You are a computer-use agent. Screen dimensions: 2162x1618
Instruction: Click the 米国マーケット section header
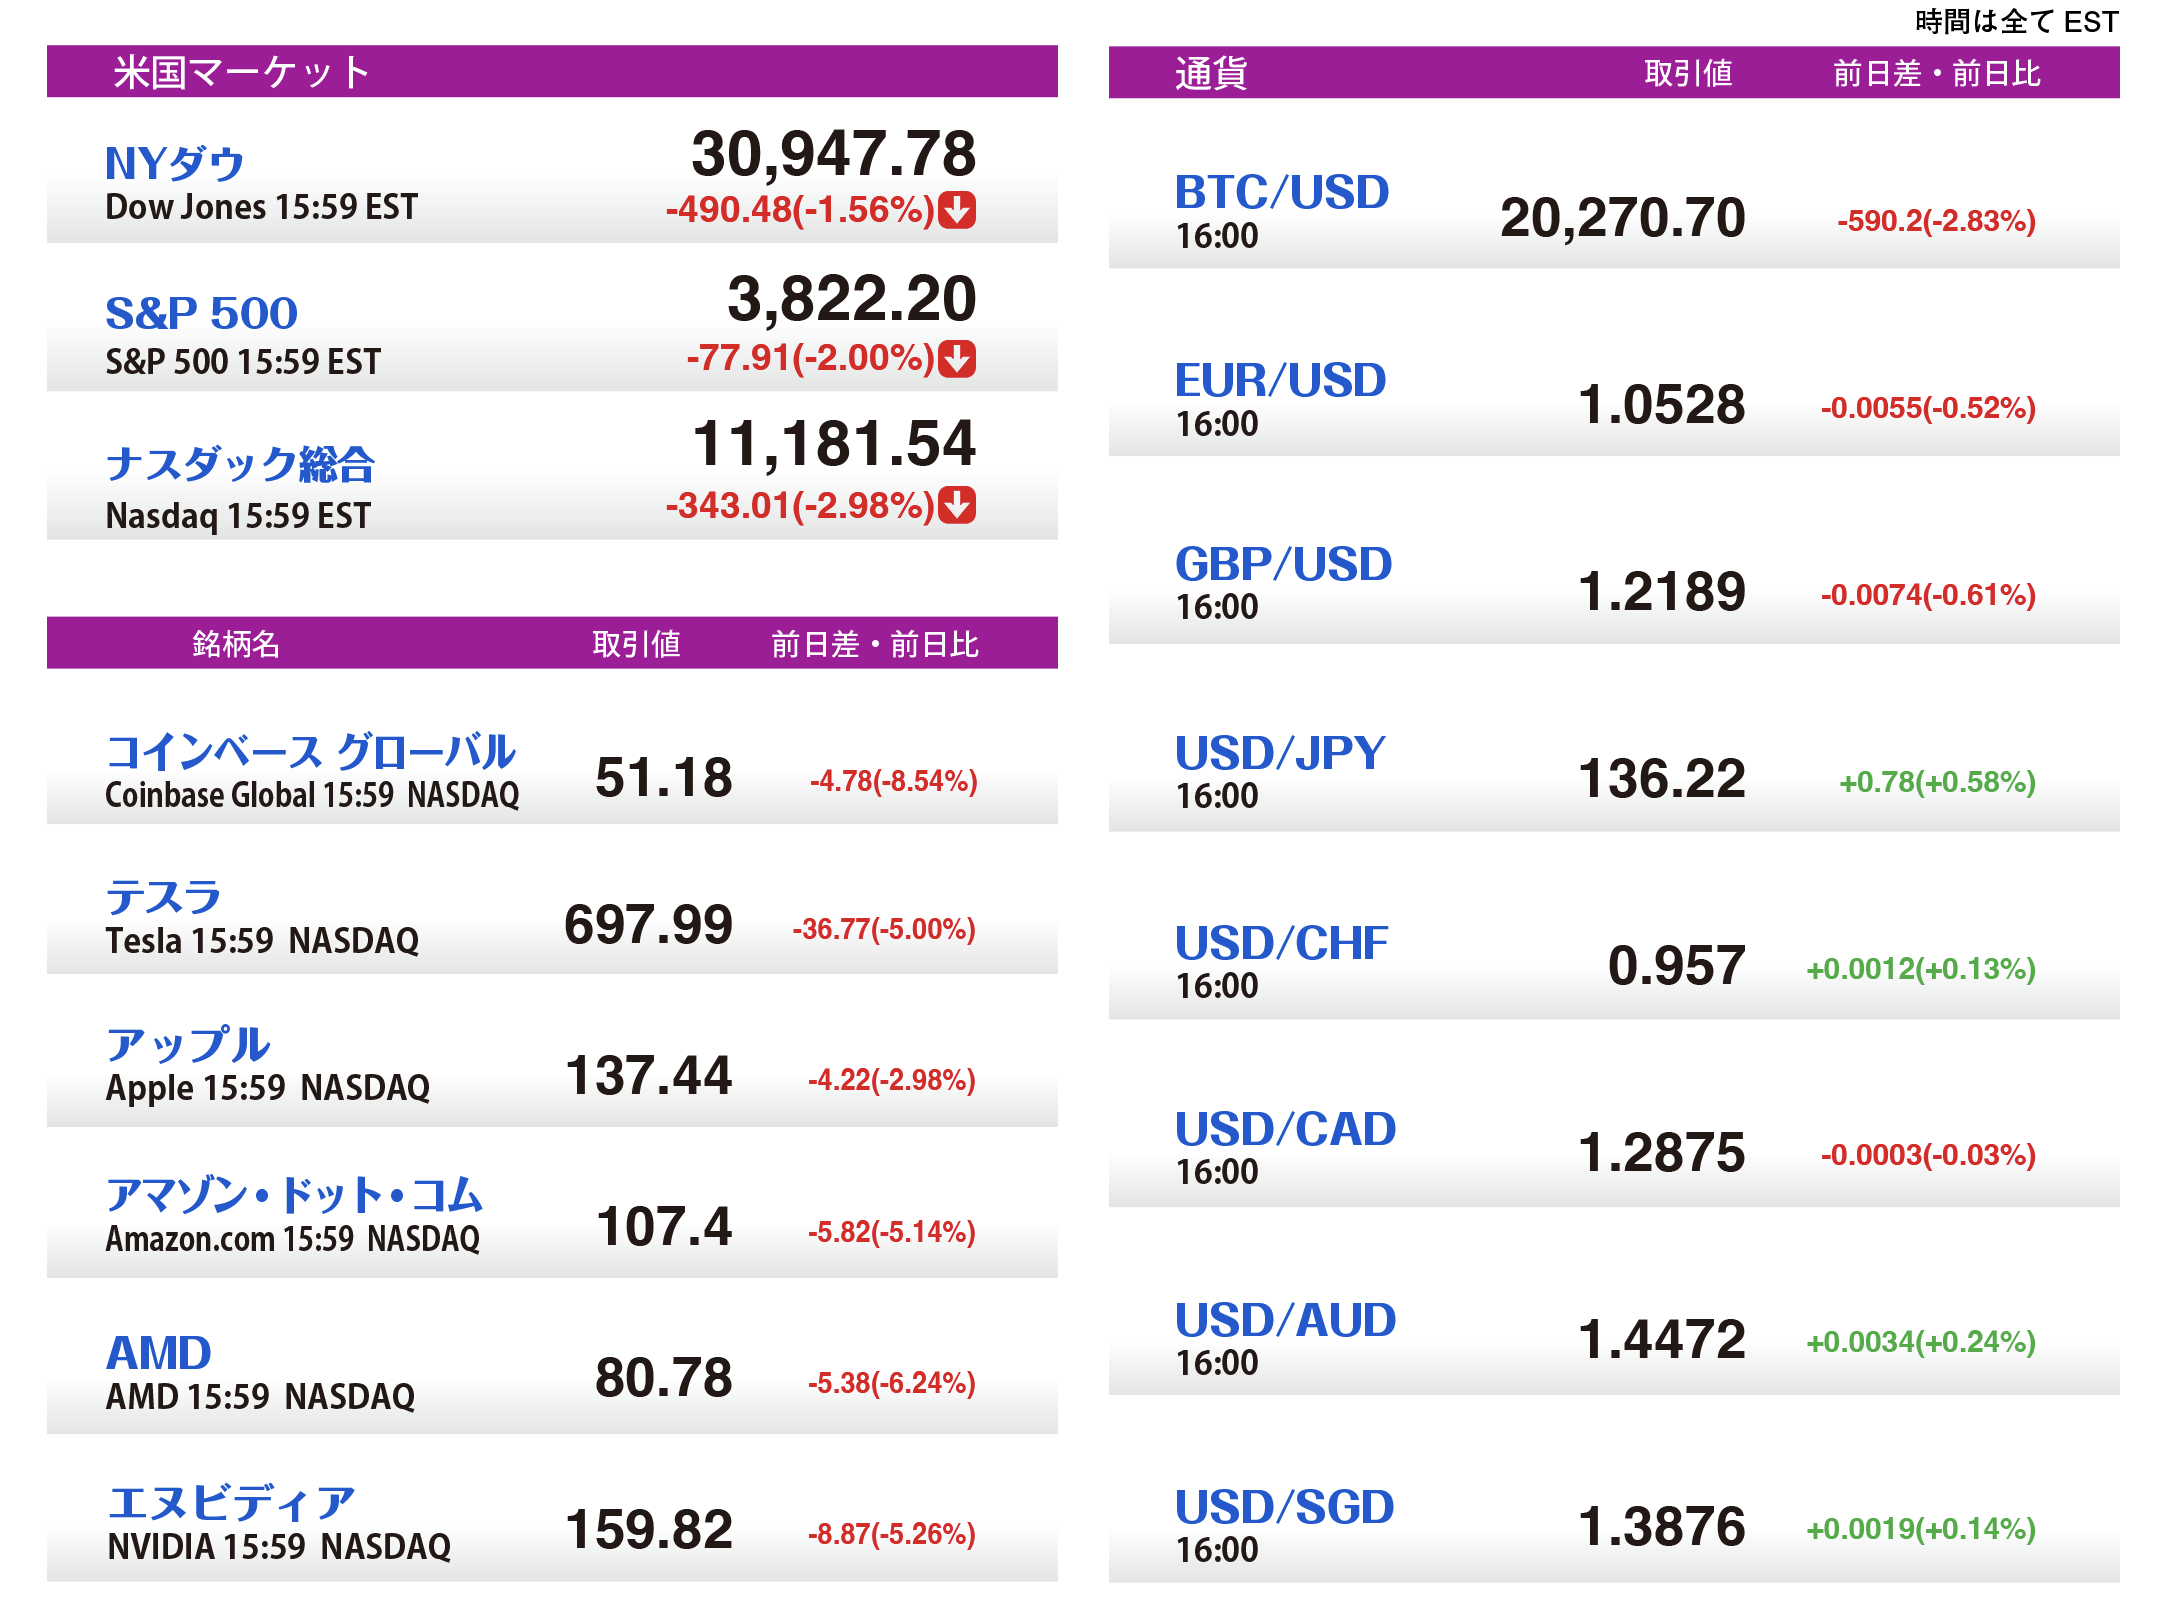click(241, 72)
